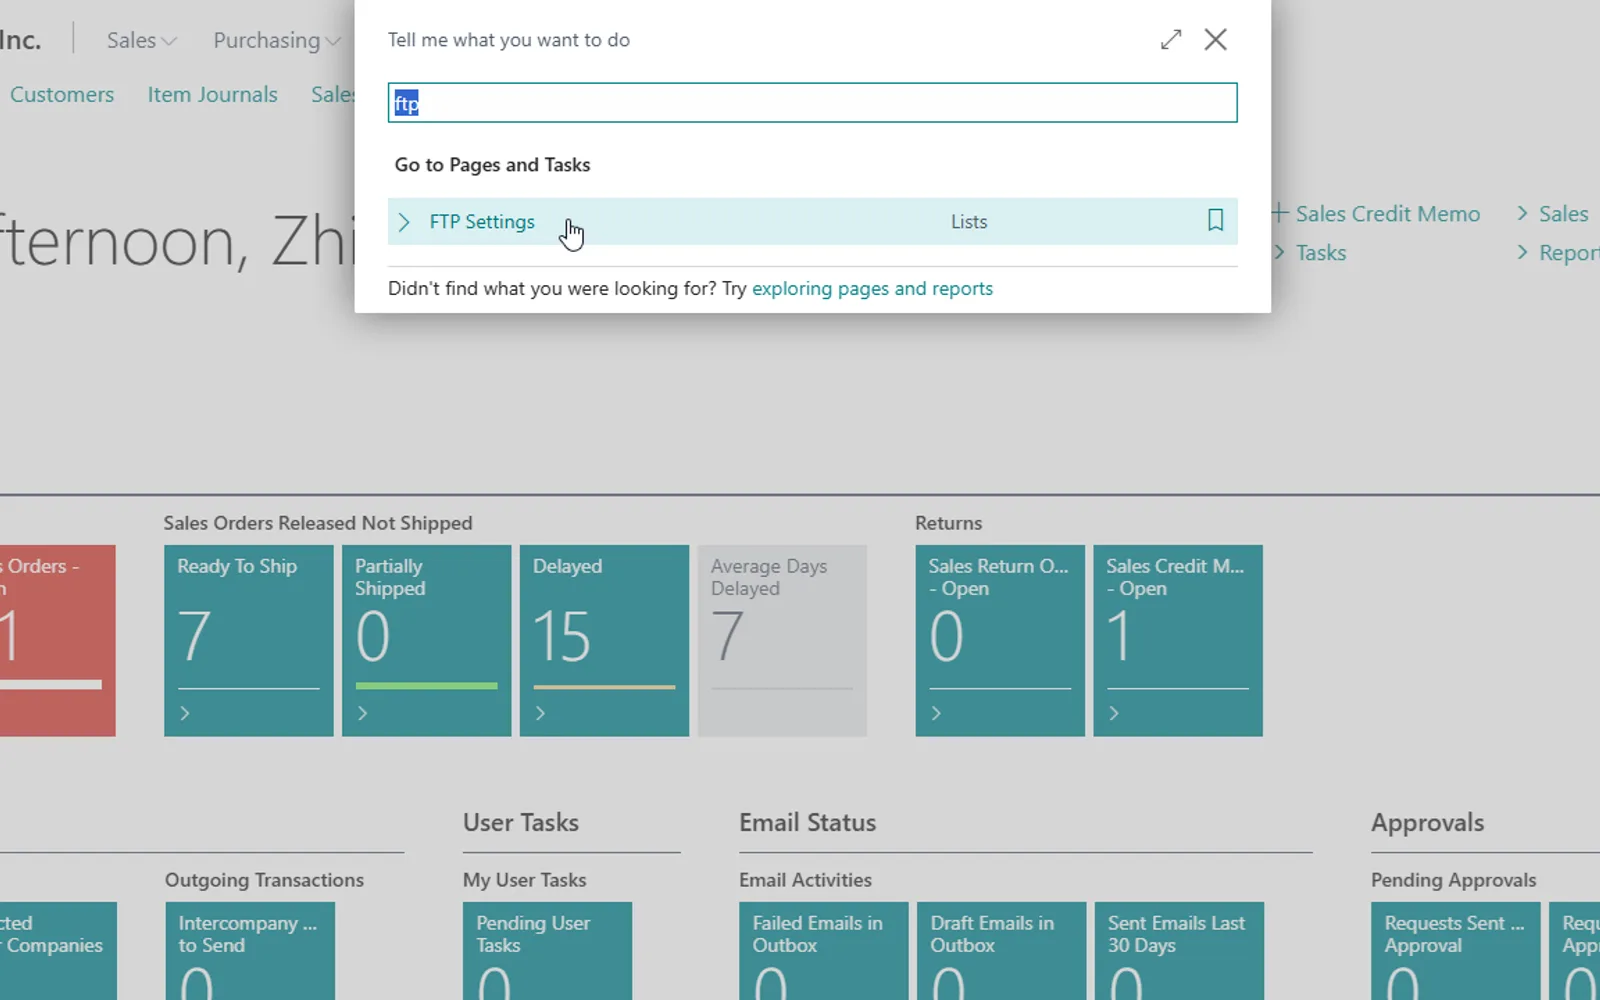Click the Email Activities heading
The height and width of the screenshot is (1000, 1600).
point(805,880)
